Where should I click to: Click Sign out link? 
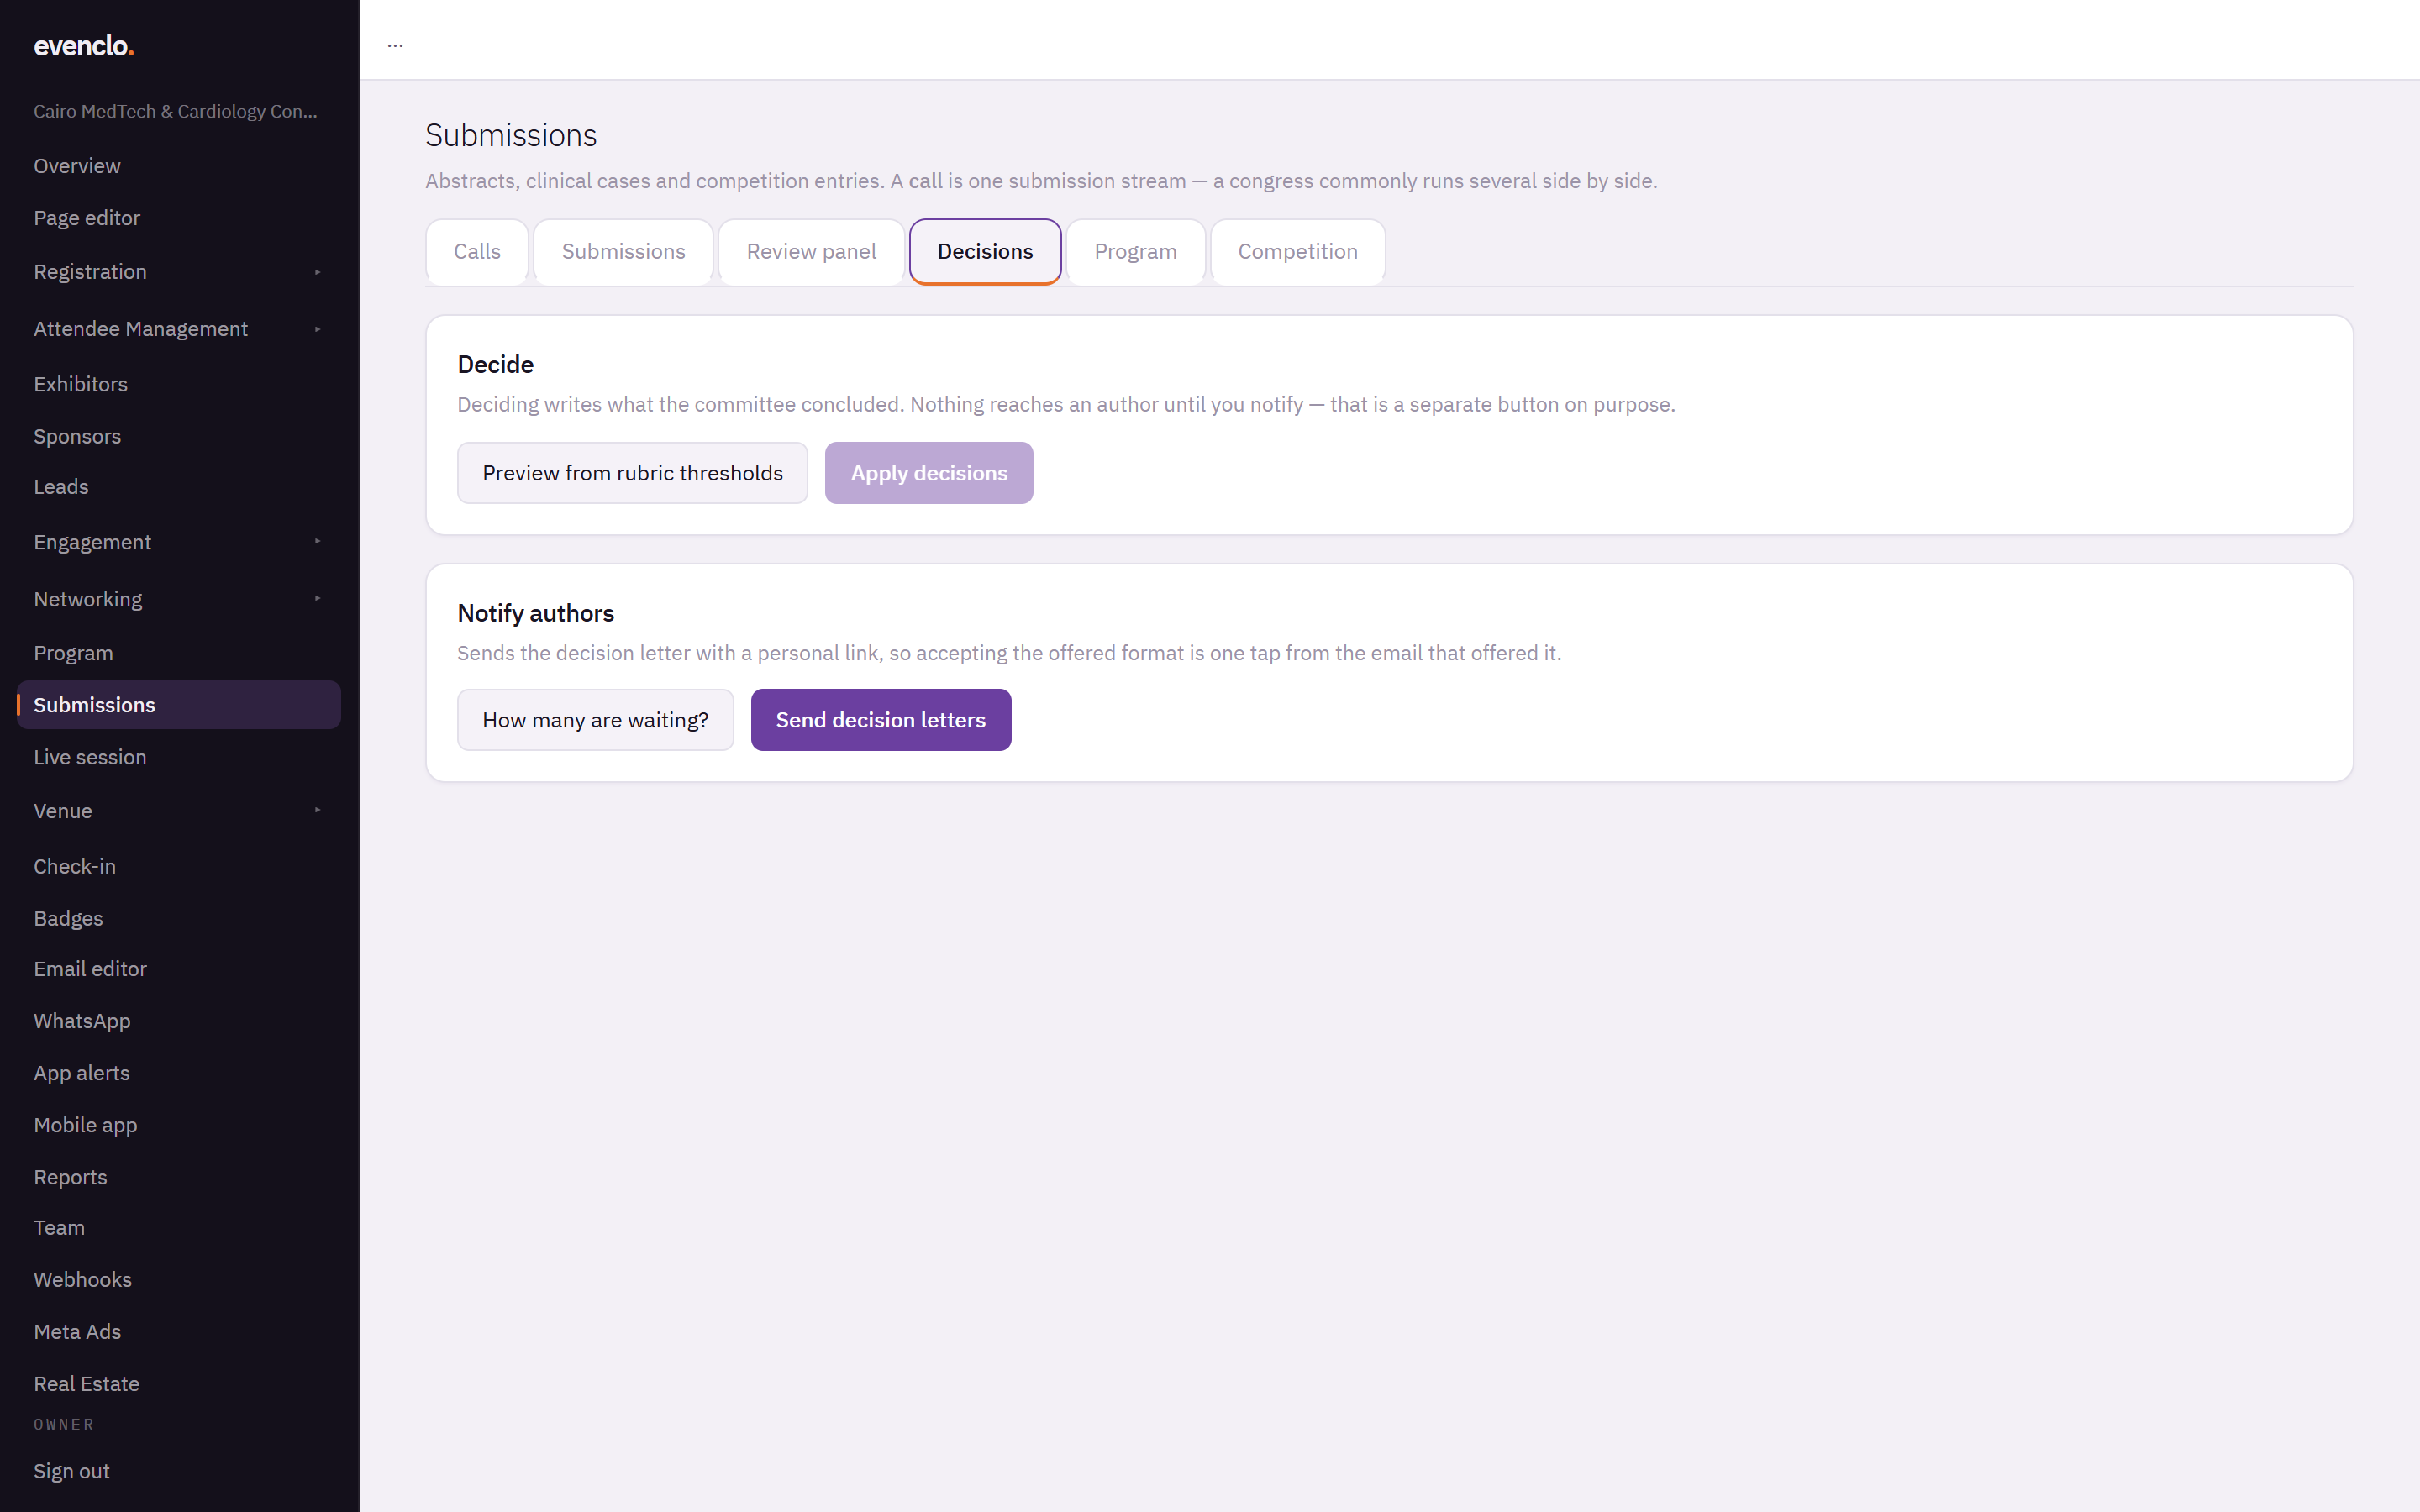point(72,1471)
